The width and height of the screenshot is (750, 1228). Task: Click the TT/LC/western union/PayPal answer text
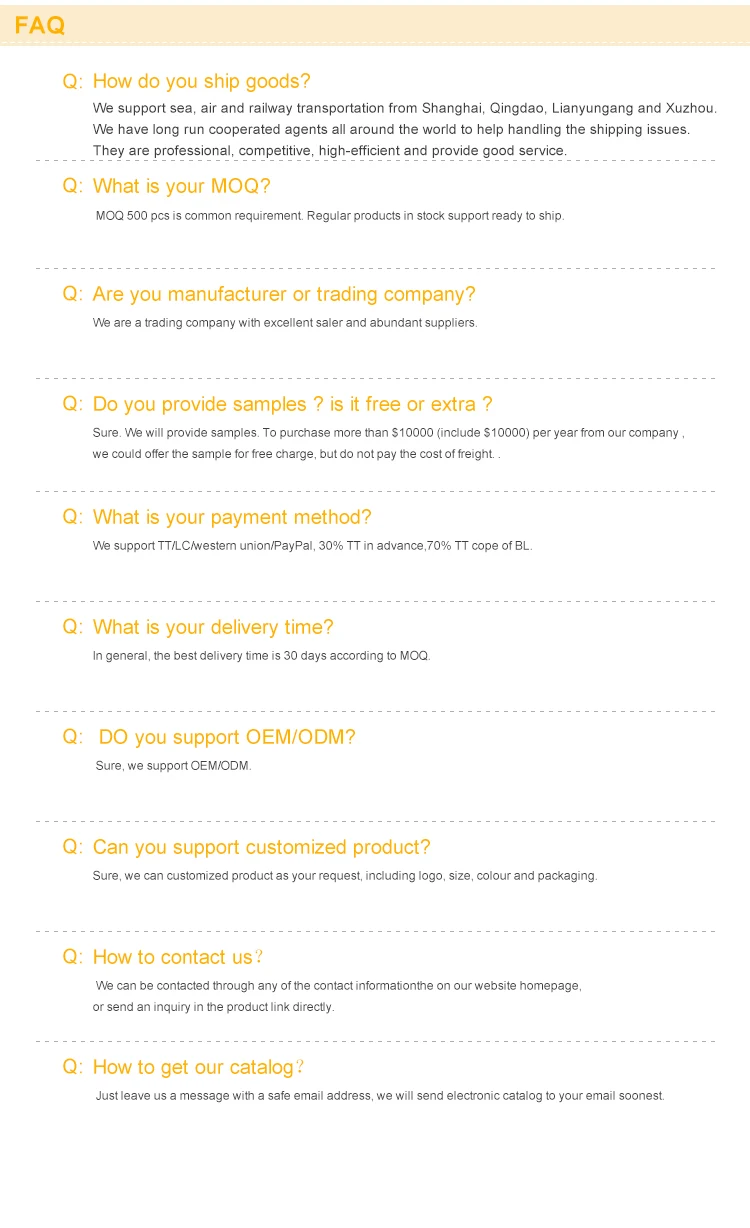coord(312,546)
